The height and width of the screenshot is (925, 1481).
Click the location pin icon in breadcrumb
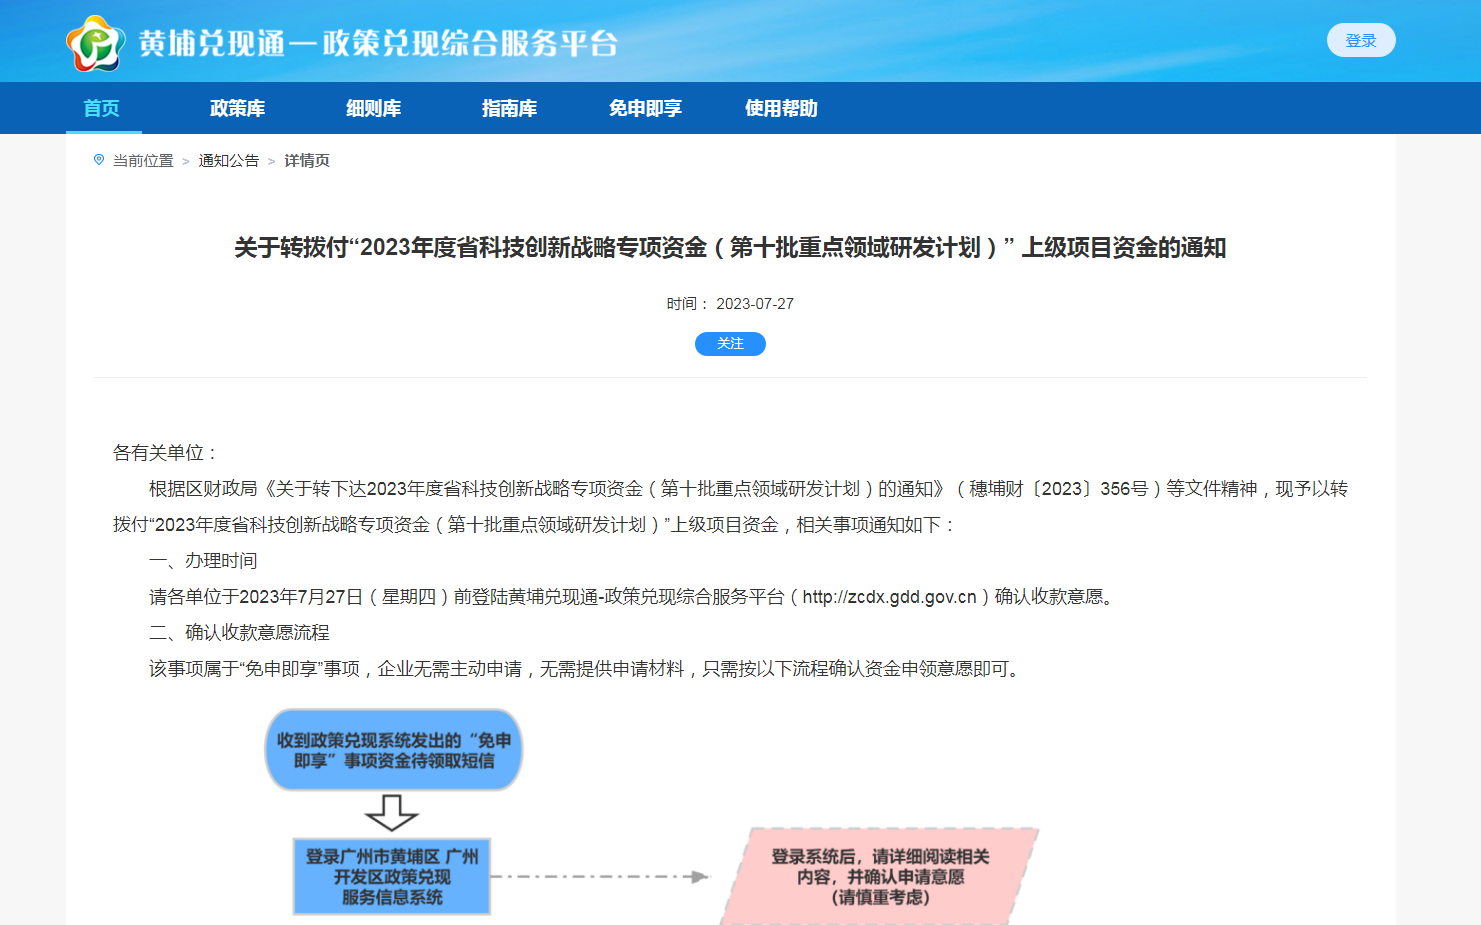coord(99,160)
